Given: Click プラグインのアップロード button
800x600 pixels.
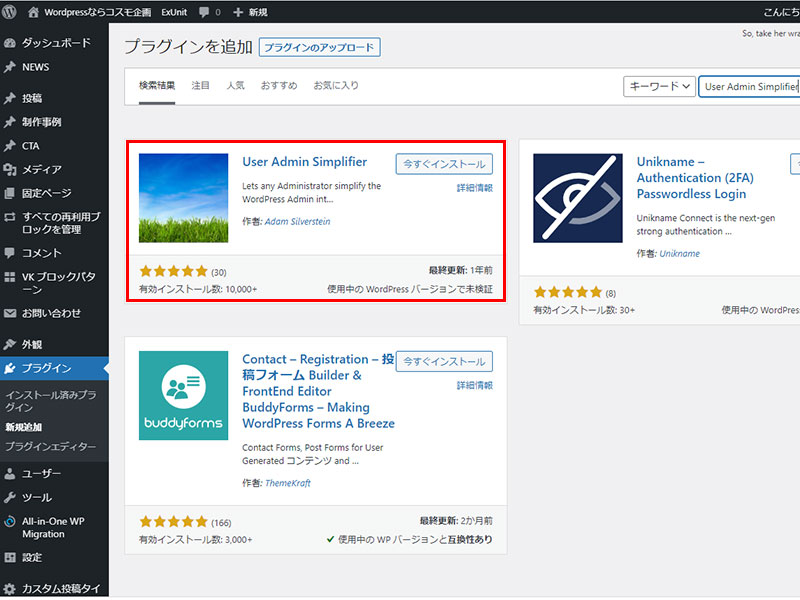Looking at the screenshot, I should coord(319,48).
